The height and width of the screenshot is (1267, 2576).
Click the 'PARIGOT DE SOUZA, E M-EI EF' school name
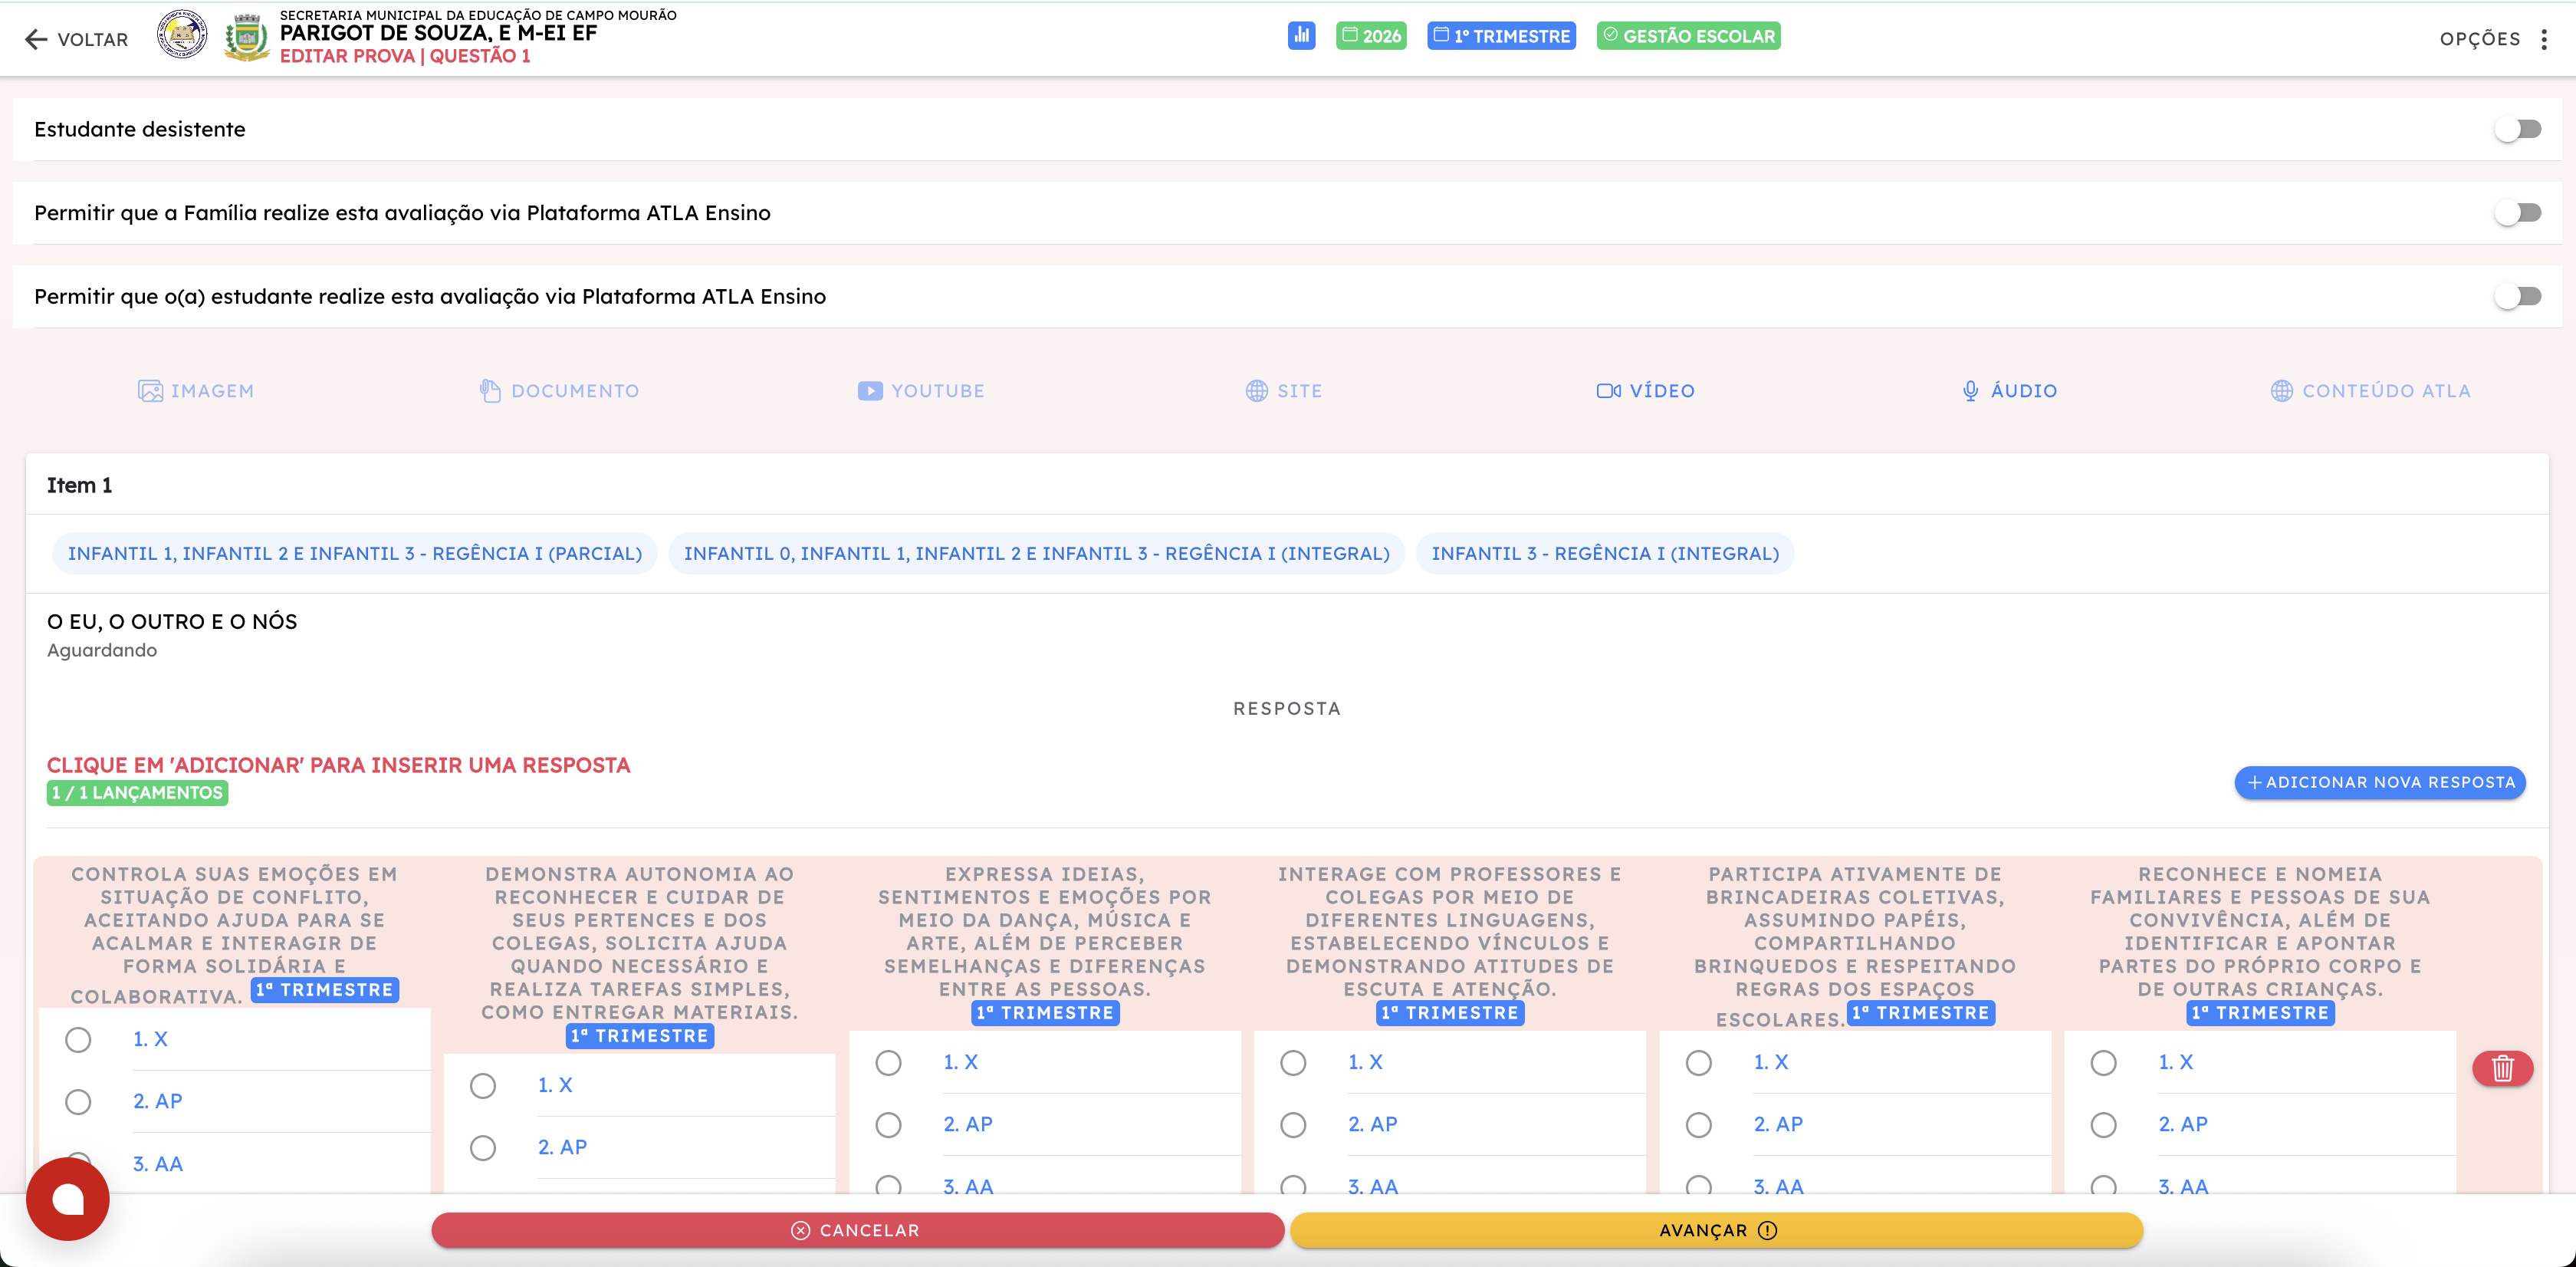438,33
